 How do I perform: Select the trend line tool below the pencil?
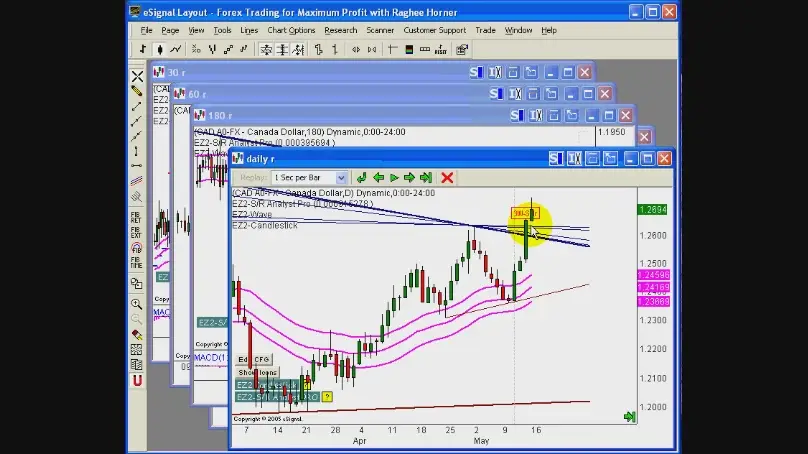click(x=137, y=106)
